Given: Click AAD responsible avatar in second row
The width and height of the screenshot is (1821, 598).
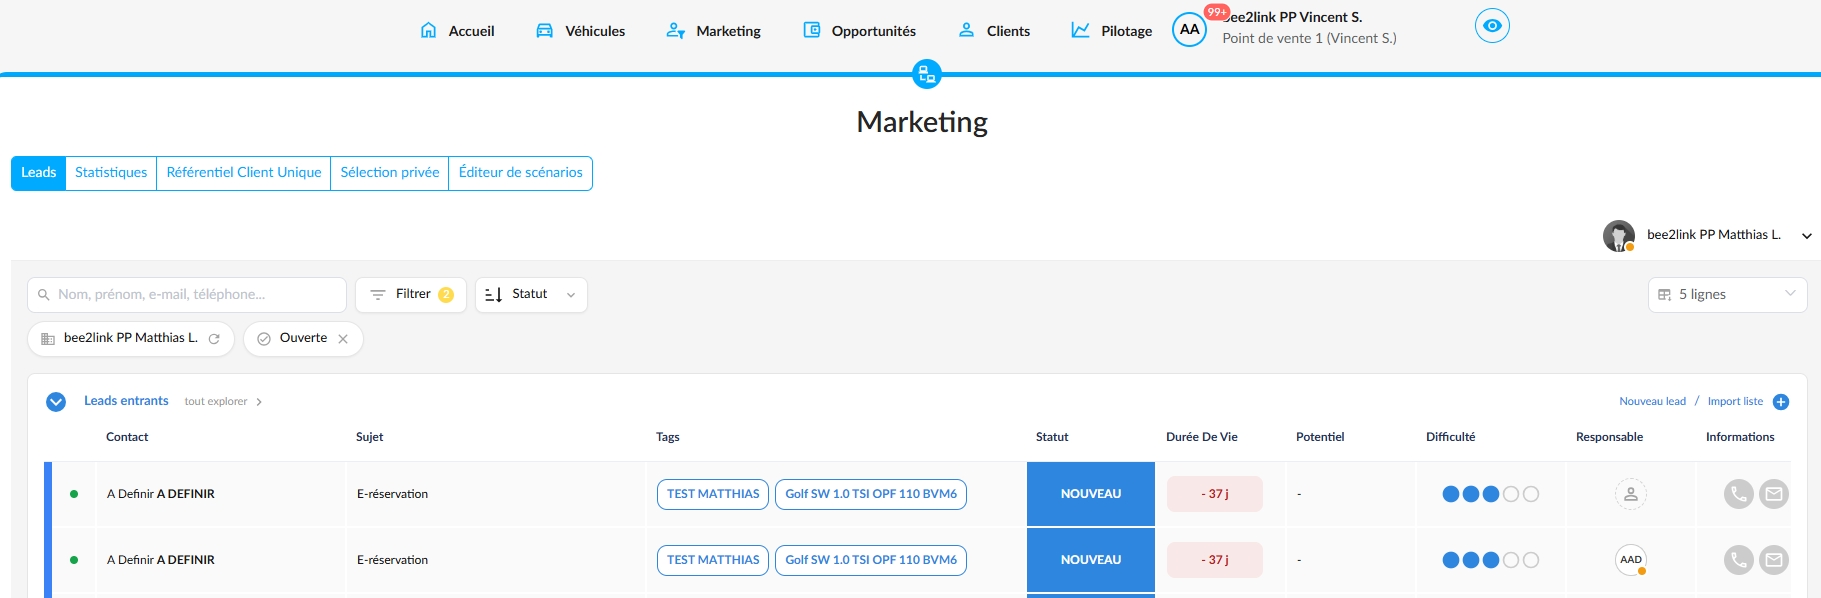Looking at the screenshot, I should click(x=1631, y=560).
